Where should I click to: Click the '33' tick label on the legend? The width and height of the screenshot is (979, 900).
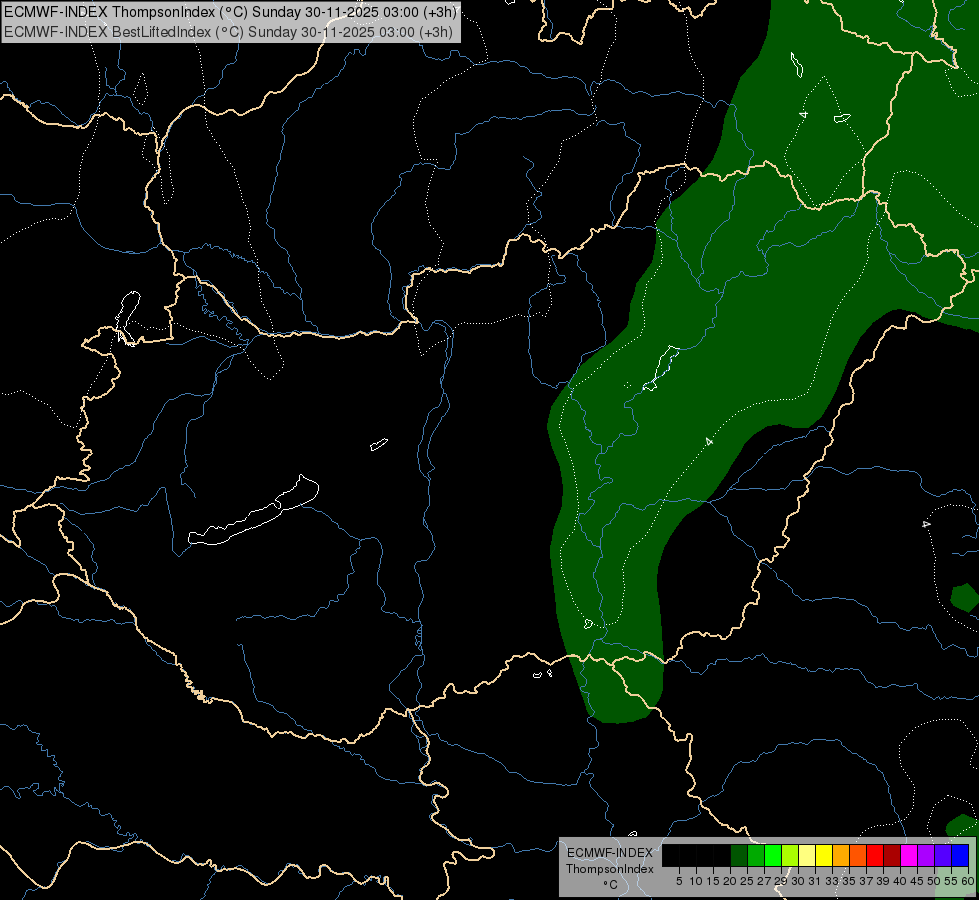(x=832, y=881)
